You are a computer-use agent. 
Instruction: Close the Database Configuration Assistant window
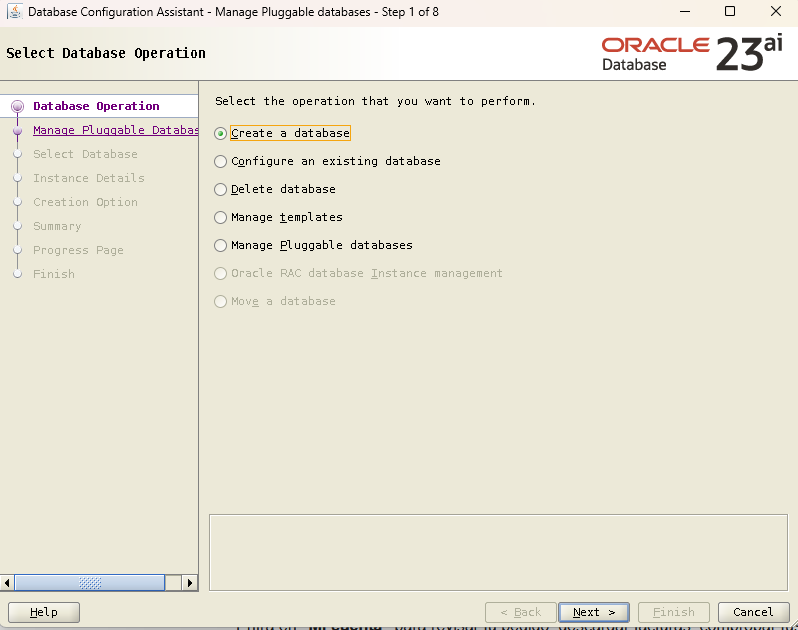776,12
